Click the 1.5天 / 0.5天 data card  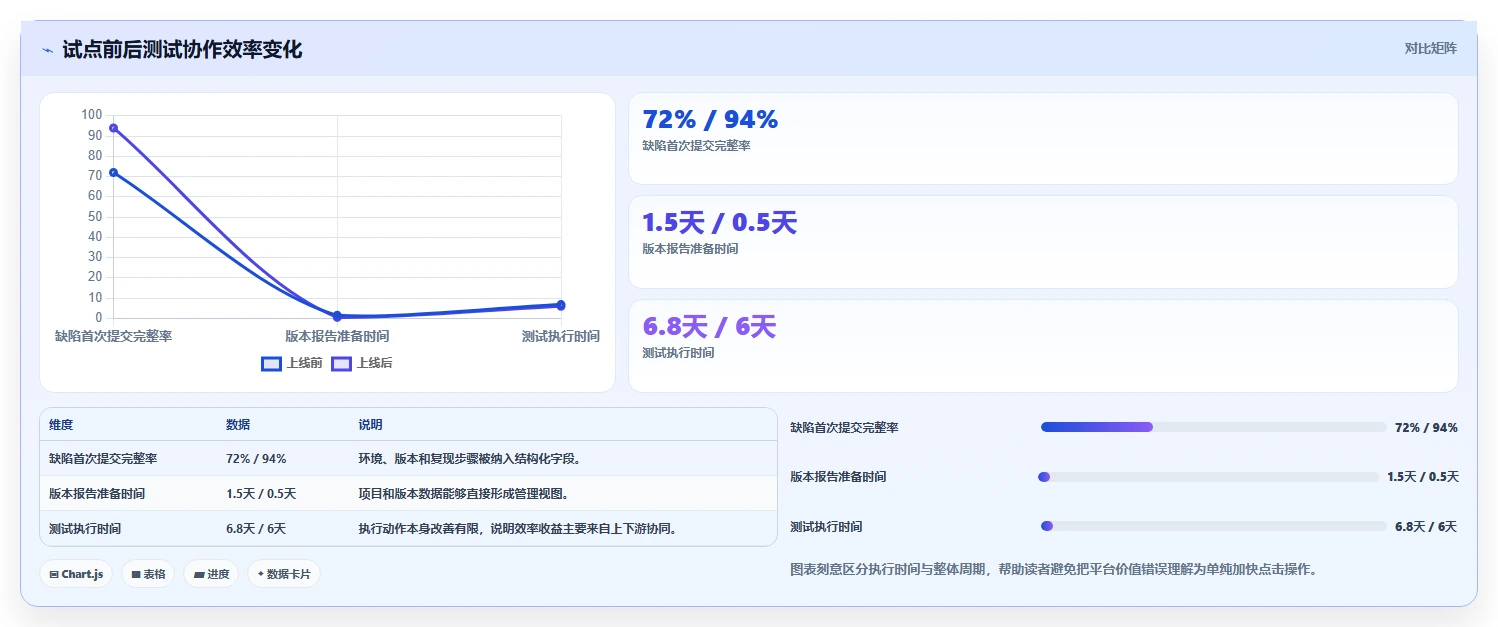point(1043,242)
